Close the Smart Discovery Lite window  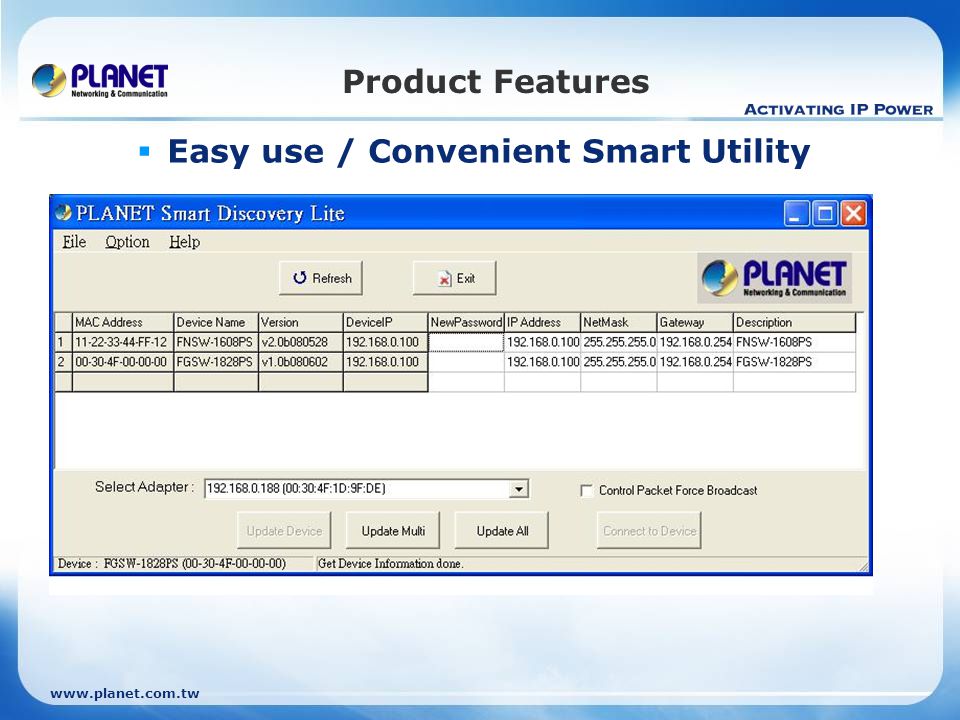click(x=853, y=214)
